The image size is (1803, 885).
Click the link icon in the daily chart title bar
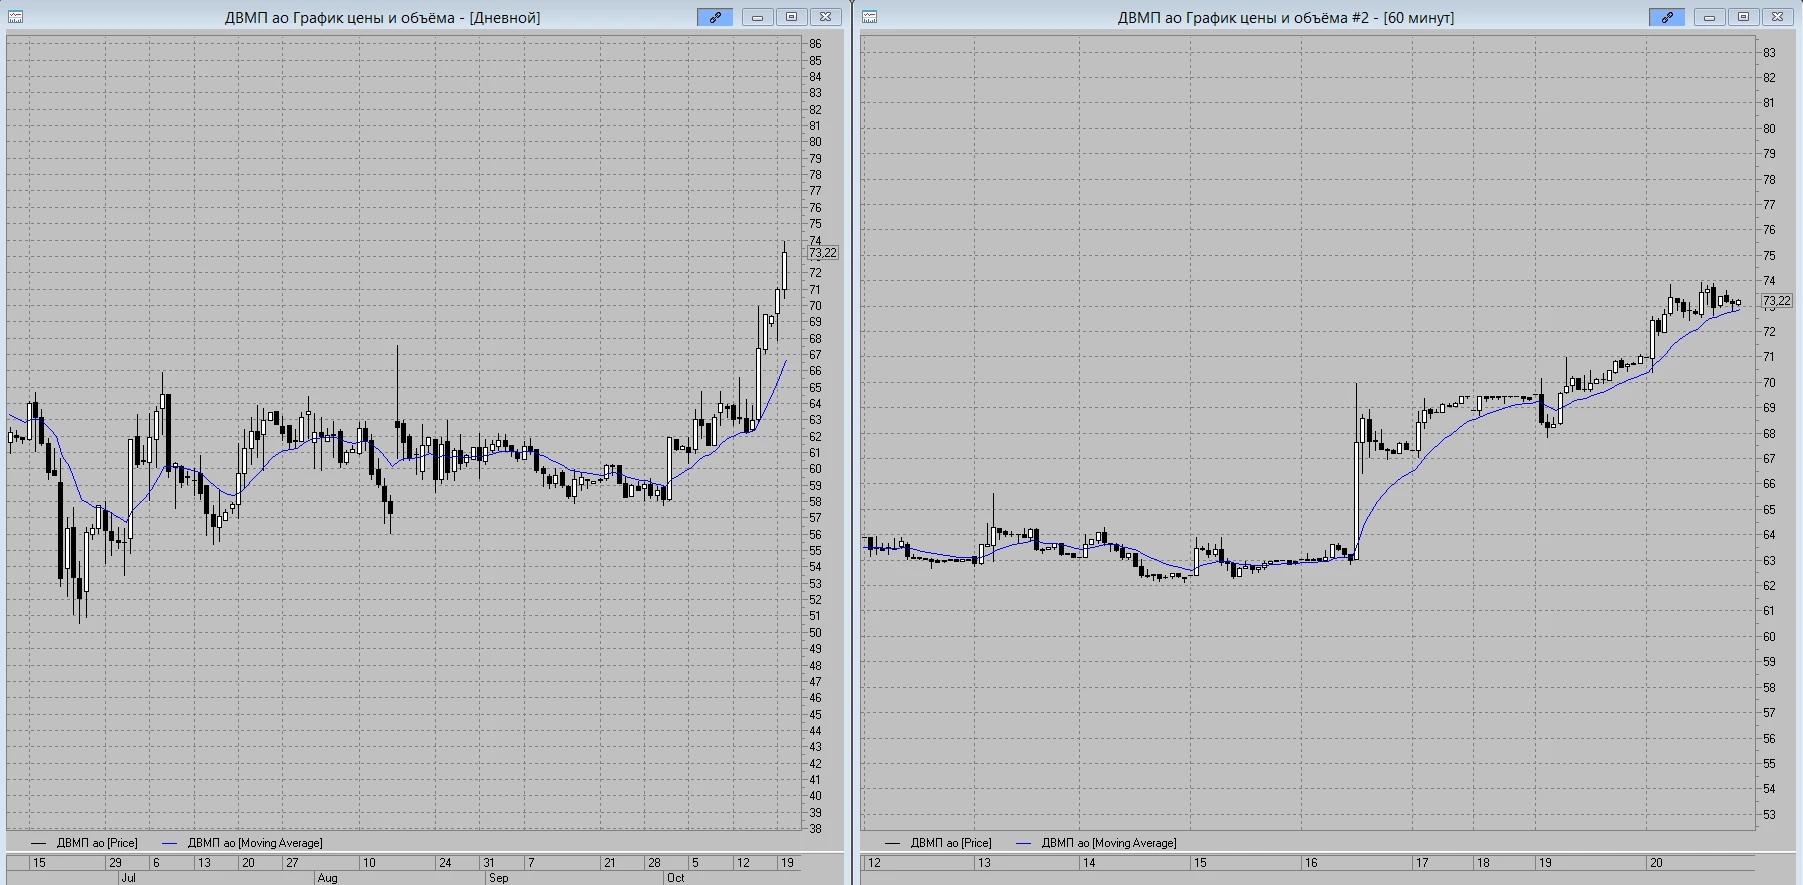coord(715,17)
